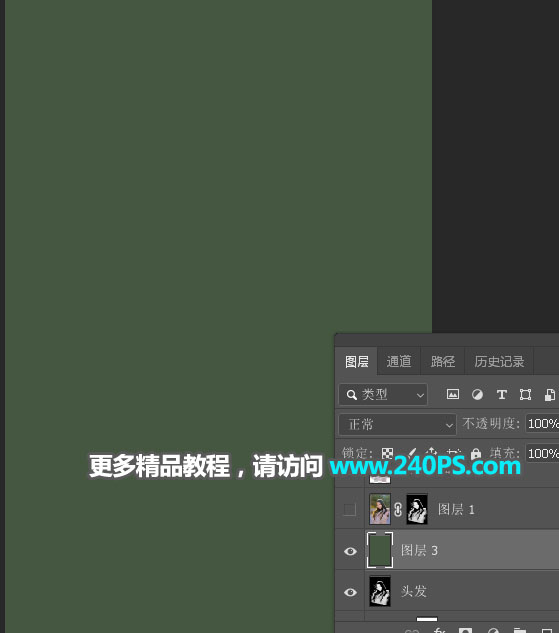Open the 类型 filter dropdown
559x633 pixels.
point(383,394)
